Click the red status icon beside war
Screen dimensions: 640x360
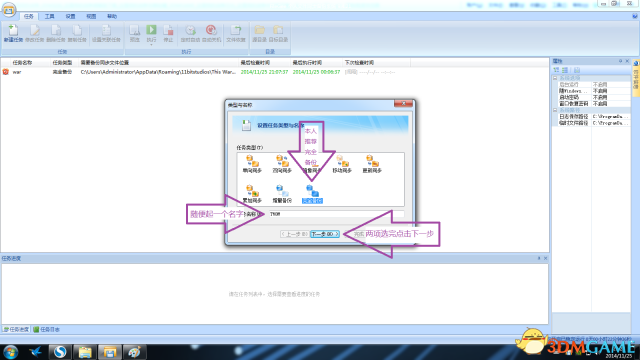6,72
